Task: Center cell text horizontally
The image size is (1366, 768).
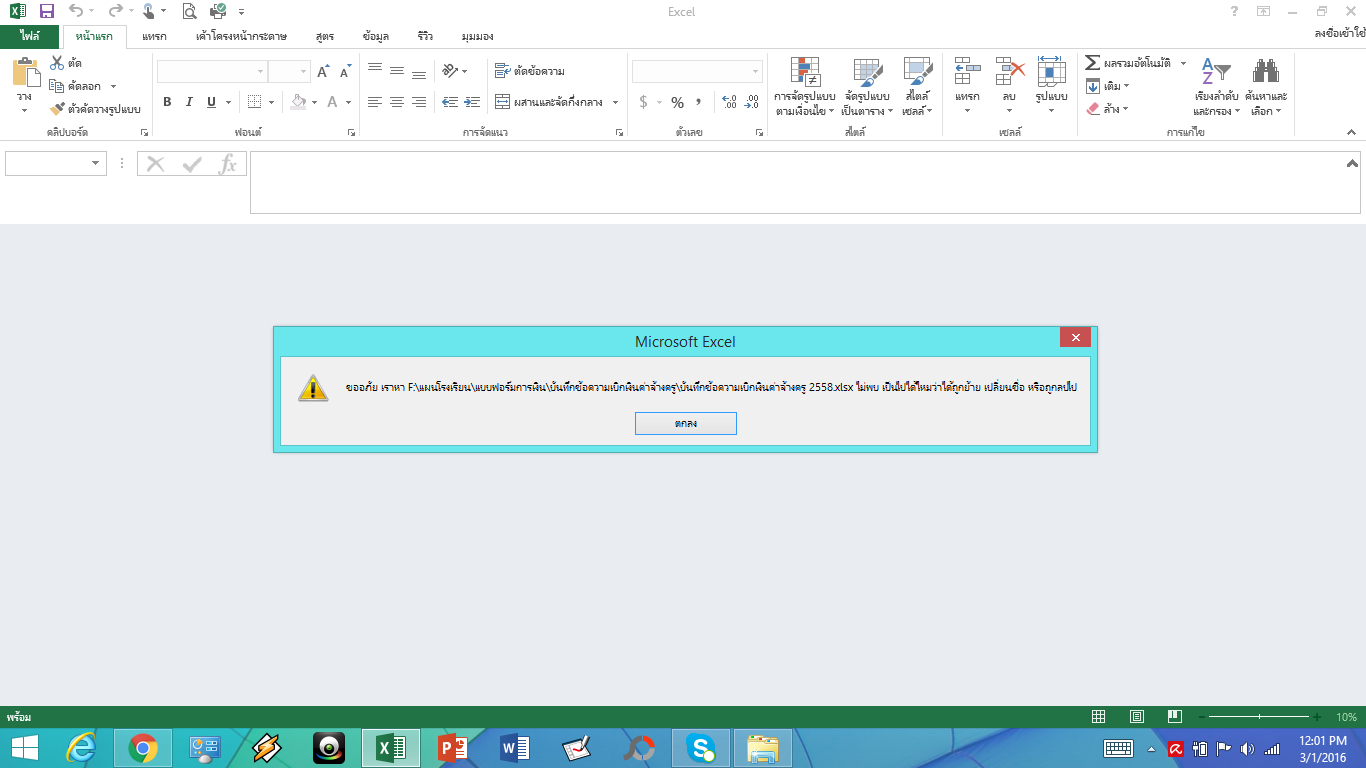Action: click(x=397, y=102)
